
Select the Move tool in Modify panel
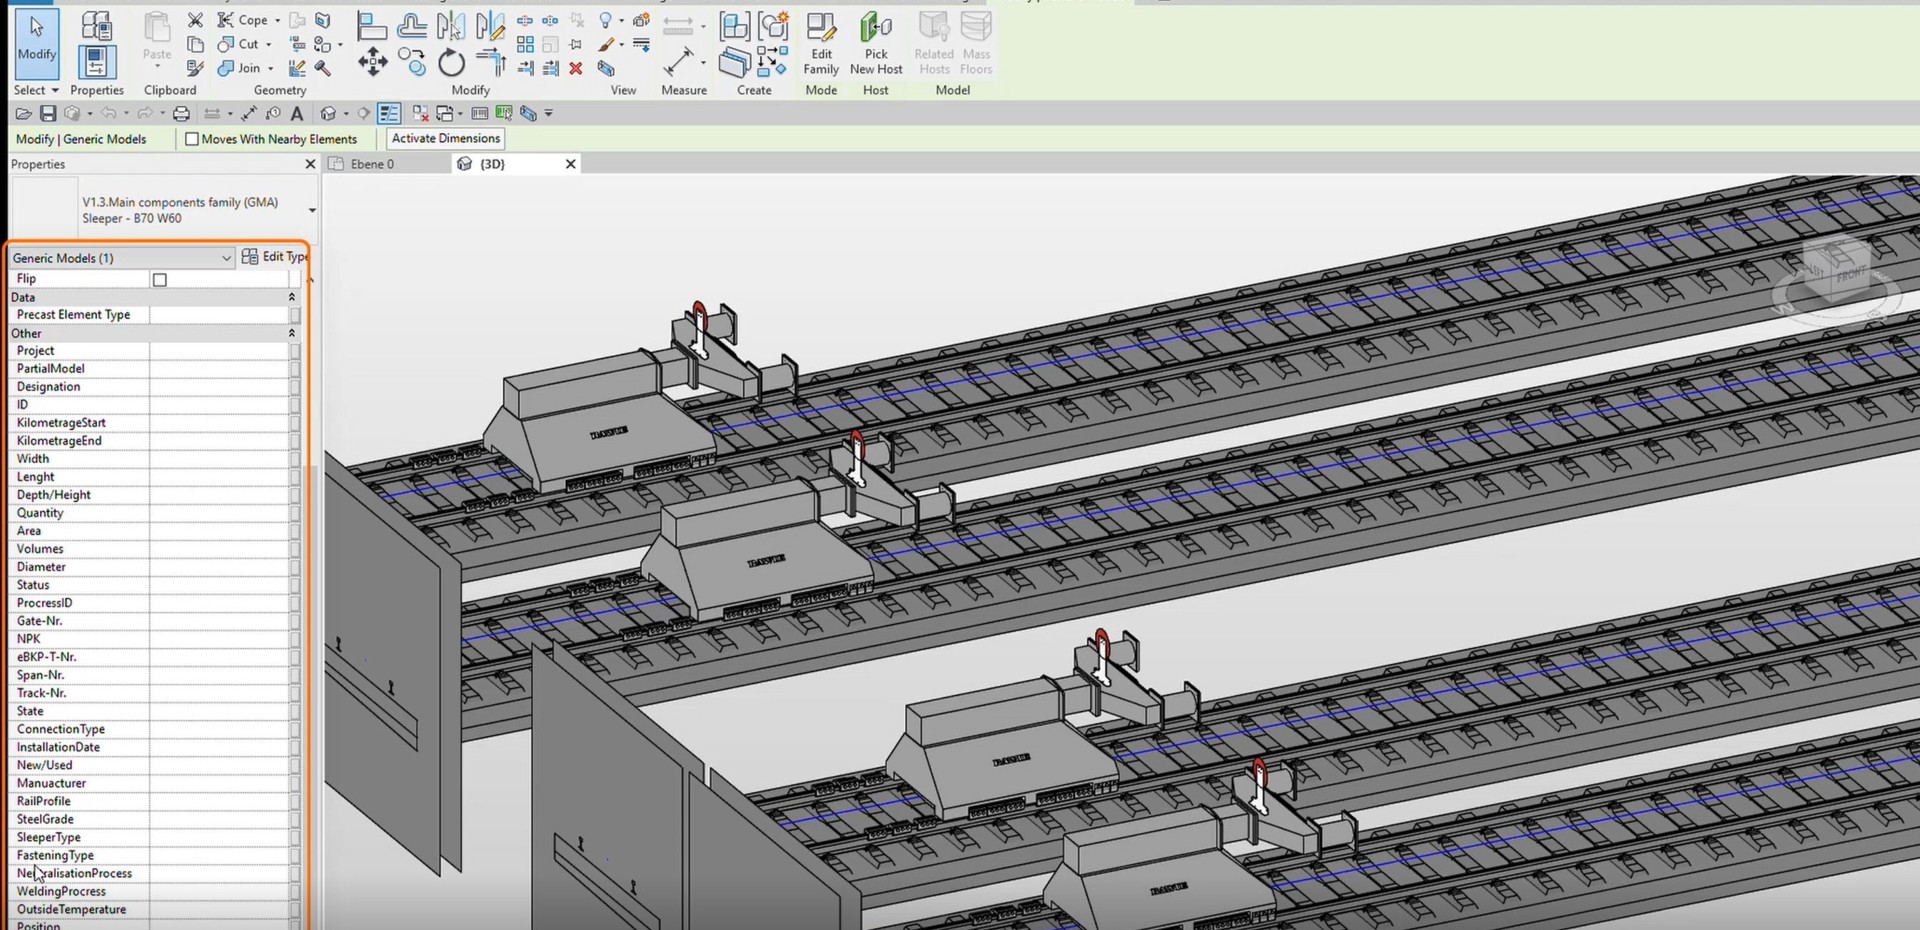[372, 62]
